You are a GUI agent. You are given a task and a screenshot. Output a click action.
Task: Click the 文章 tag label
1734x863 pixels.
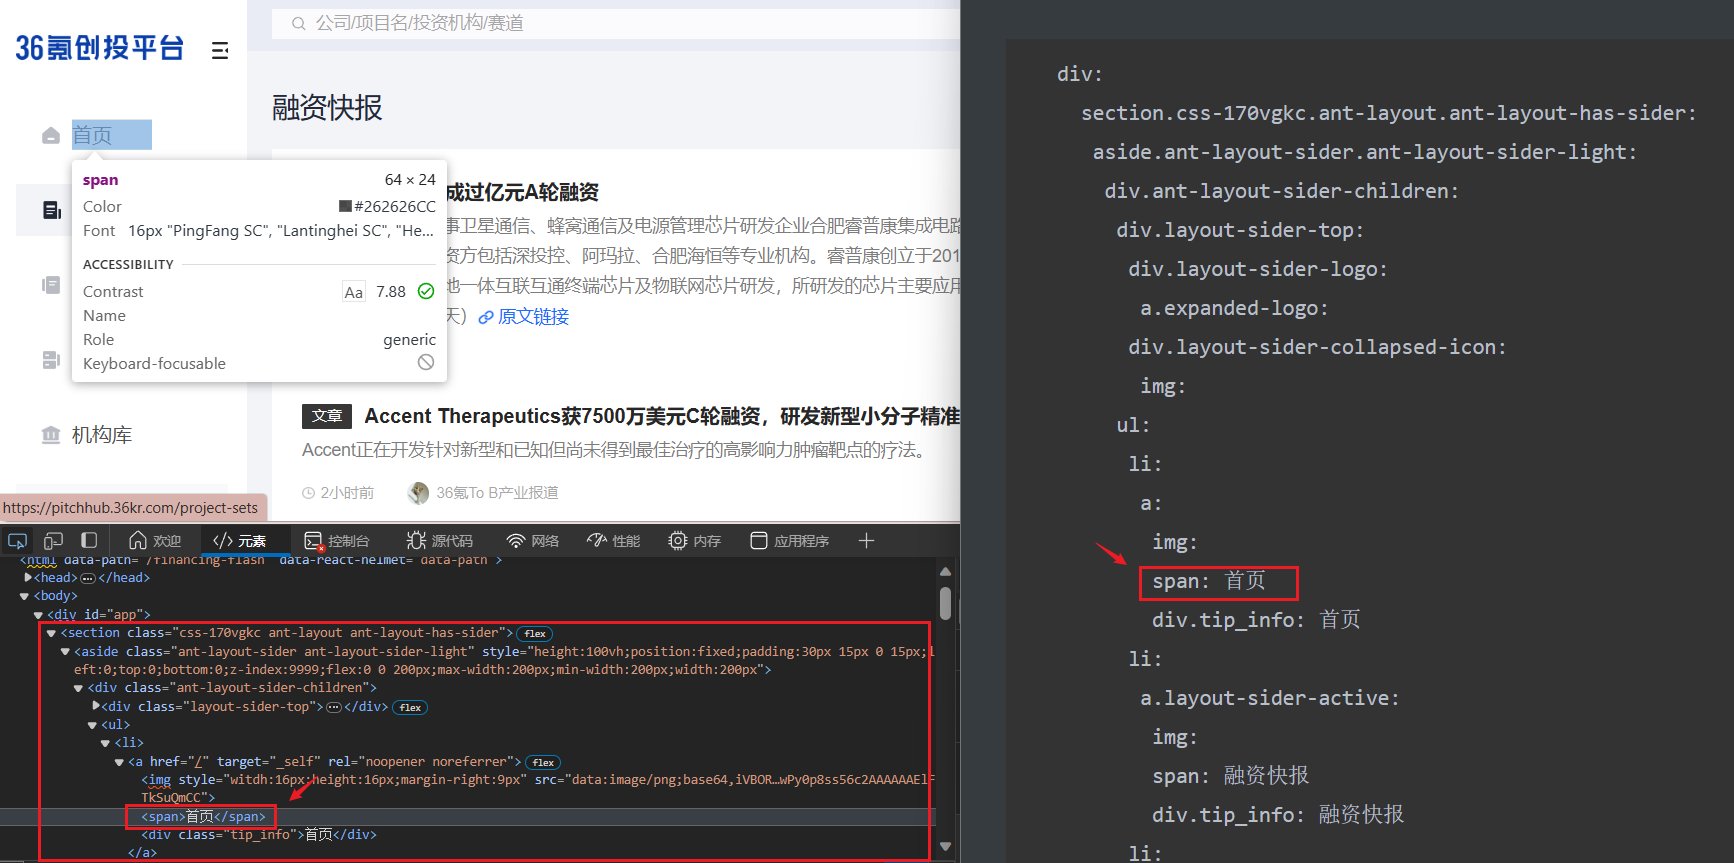tap(327, 416)
